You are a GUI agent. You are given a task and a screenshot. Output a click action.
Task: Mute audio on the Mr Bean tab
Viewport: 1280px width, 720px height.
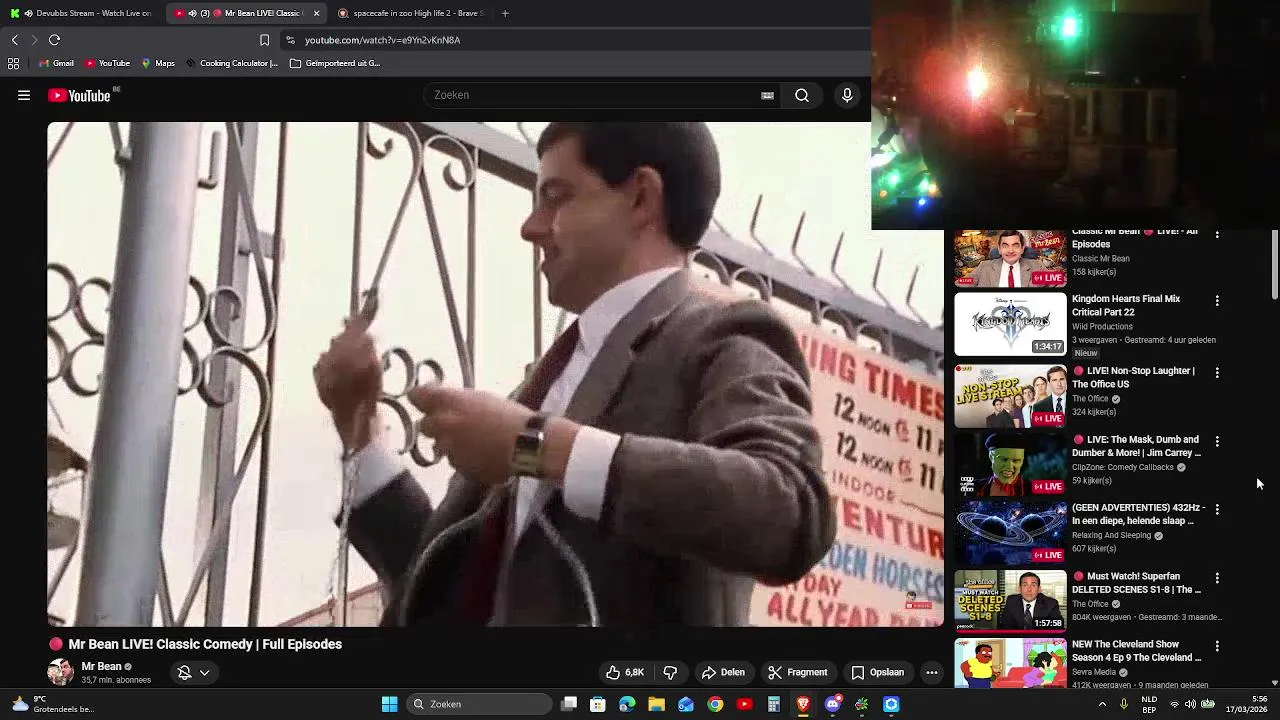192,13
